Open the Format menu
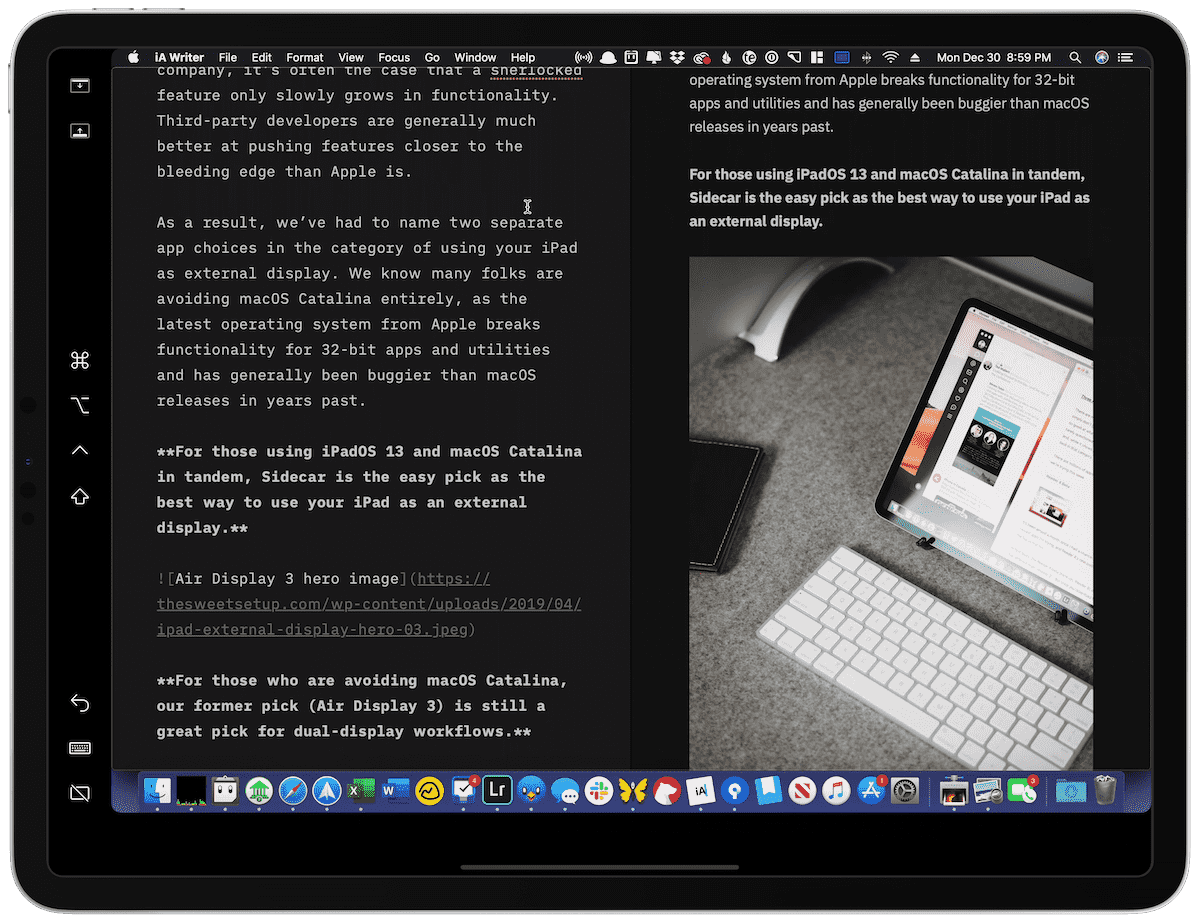 tap(305, 58)
